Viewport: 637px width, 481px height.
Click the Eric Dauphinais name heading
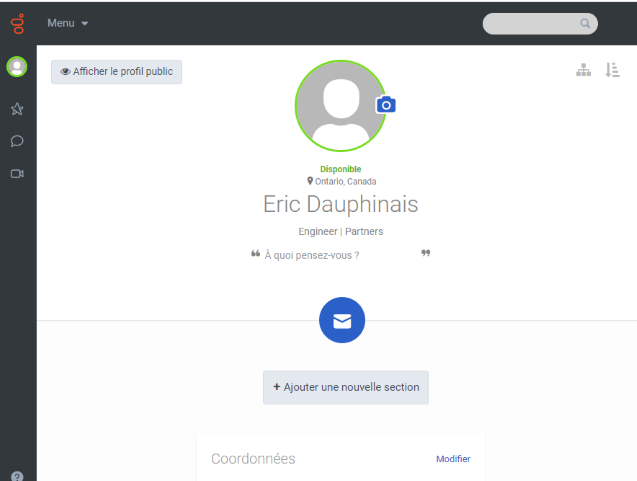(x=340, y=204)
